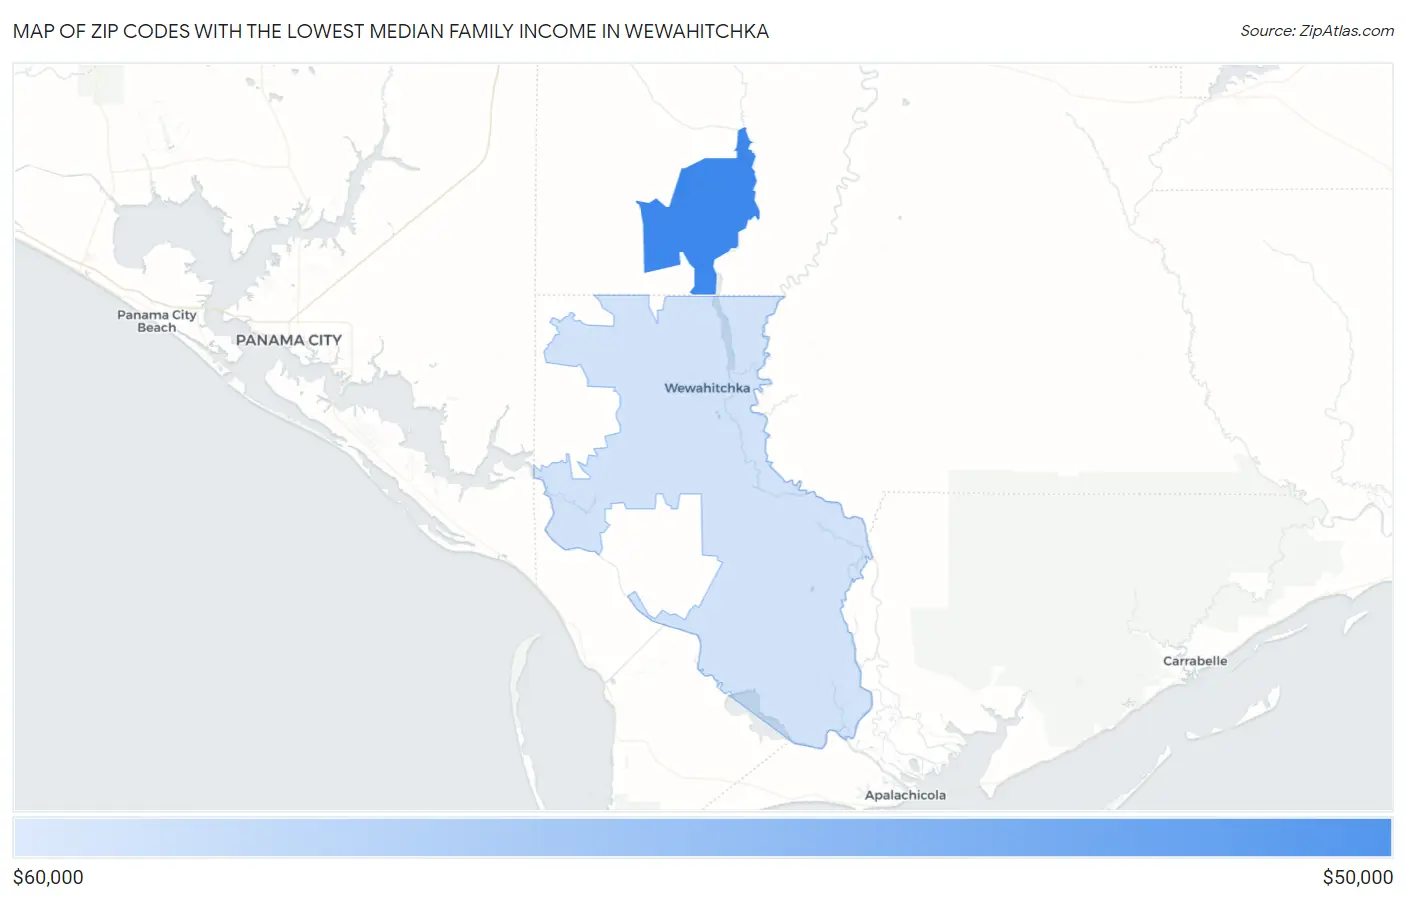
Task: Click the Source: ZipAtlas.com text
Action: click(1317, 31)
